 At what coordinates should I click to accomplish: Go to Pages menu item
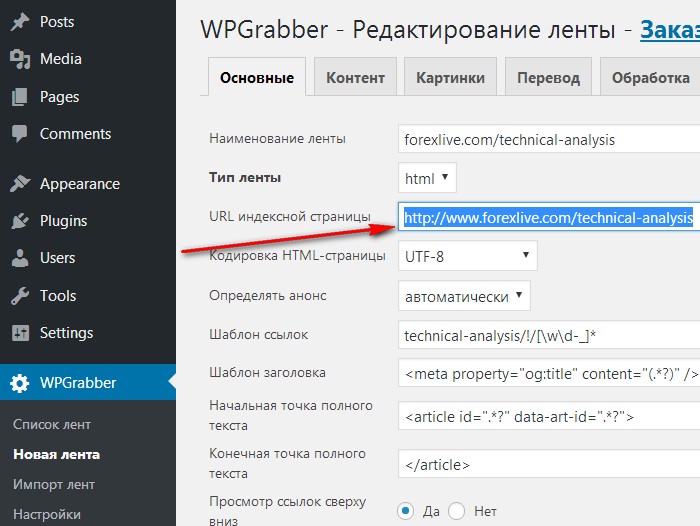click(x=59, y=97)
